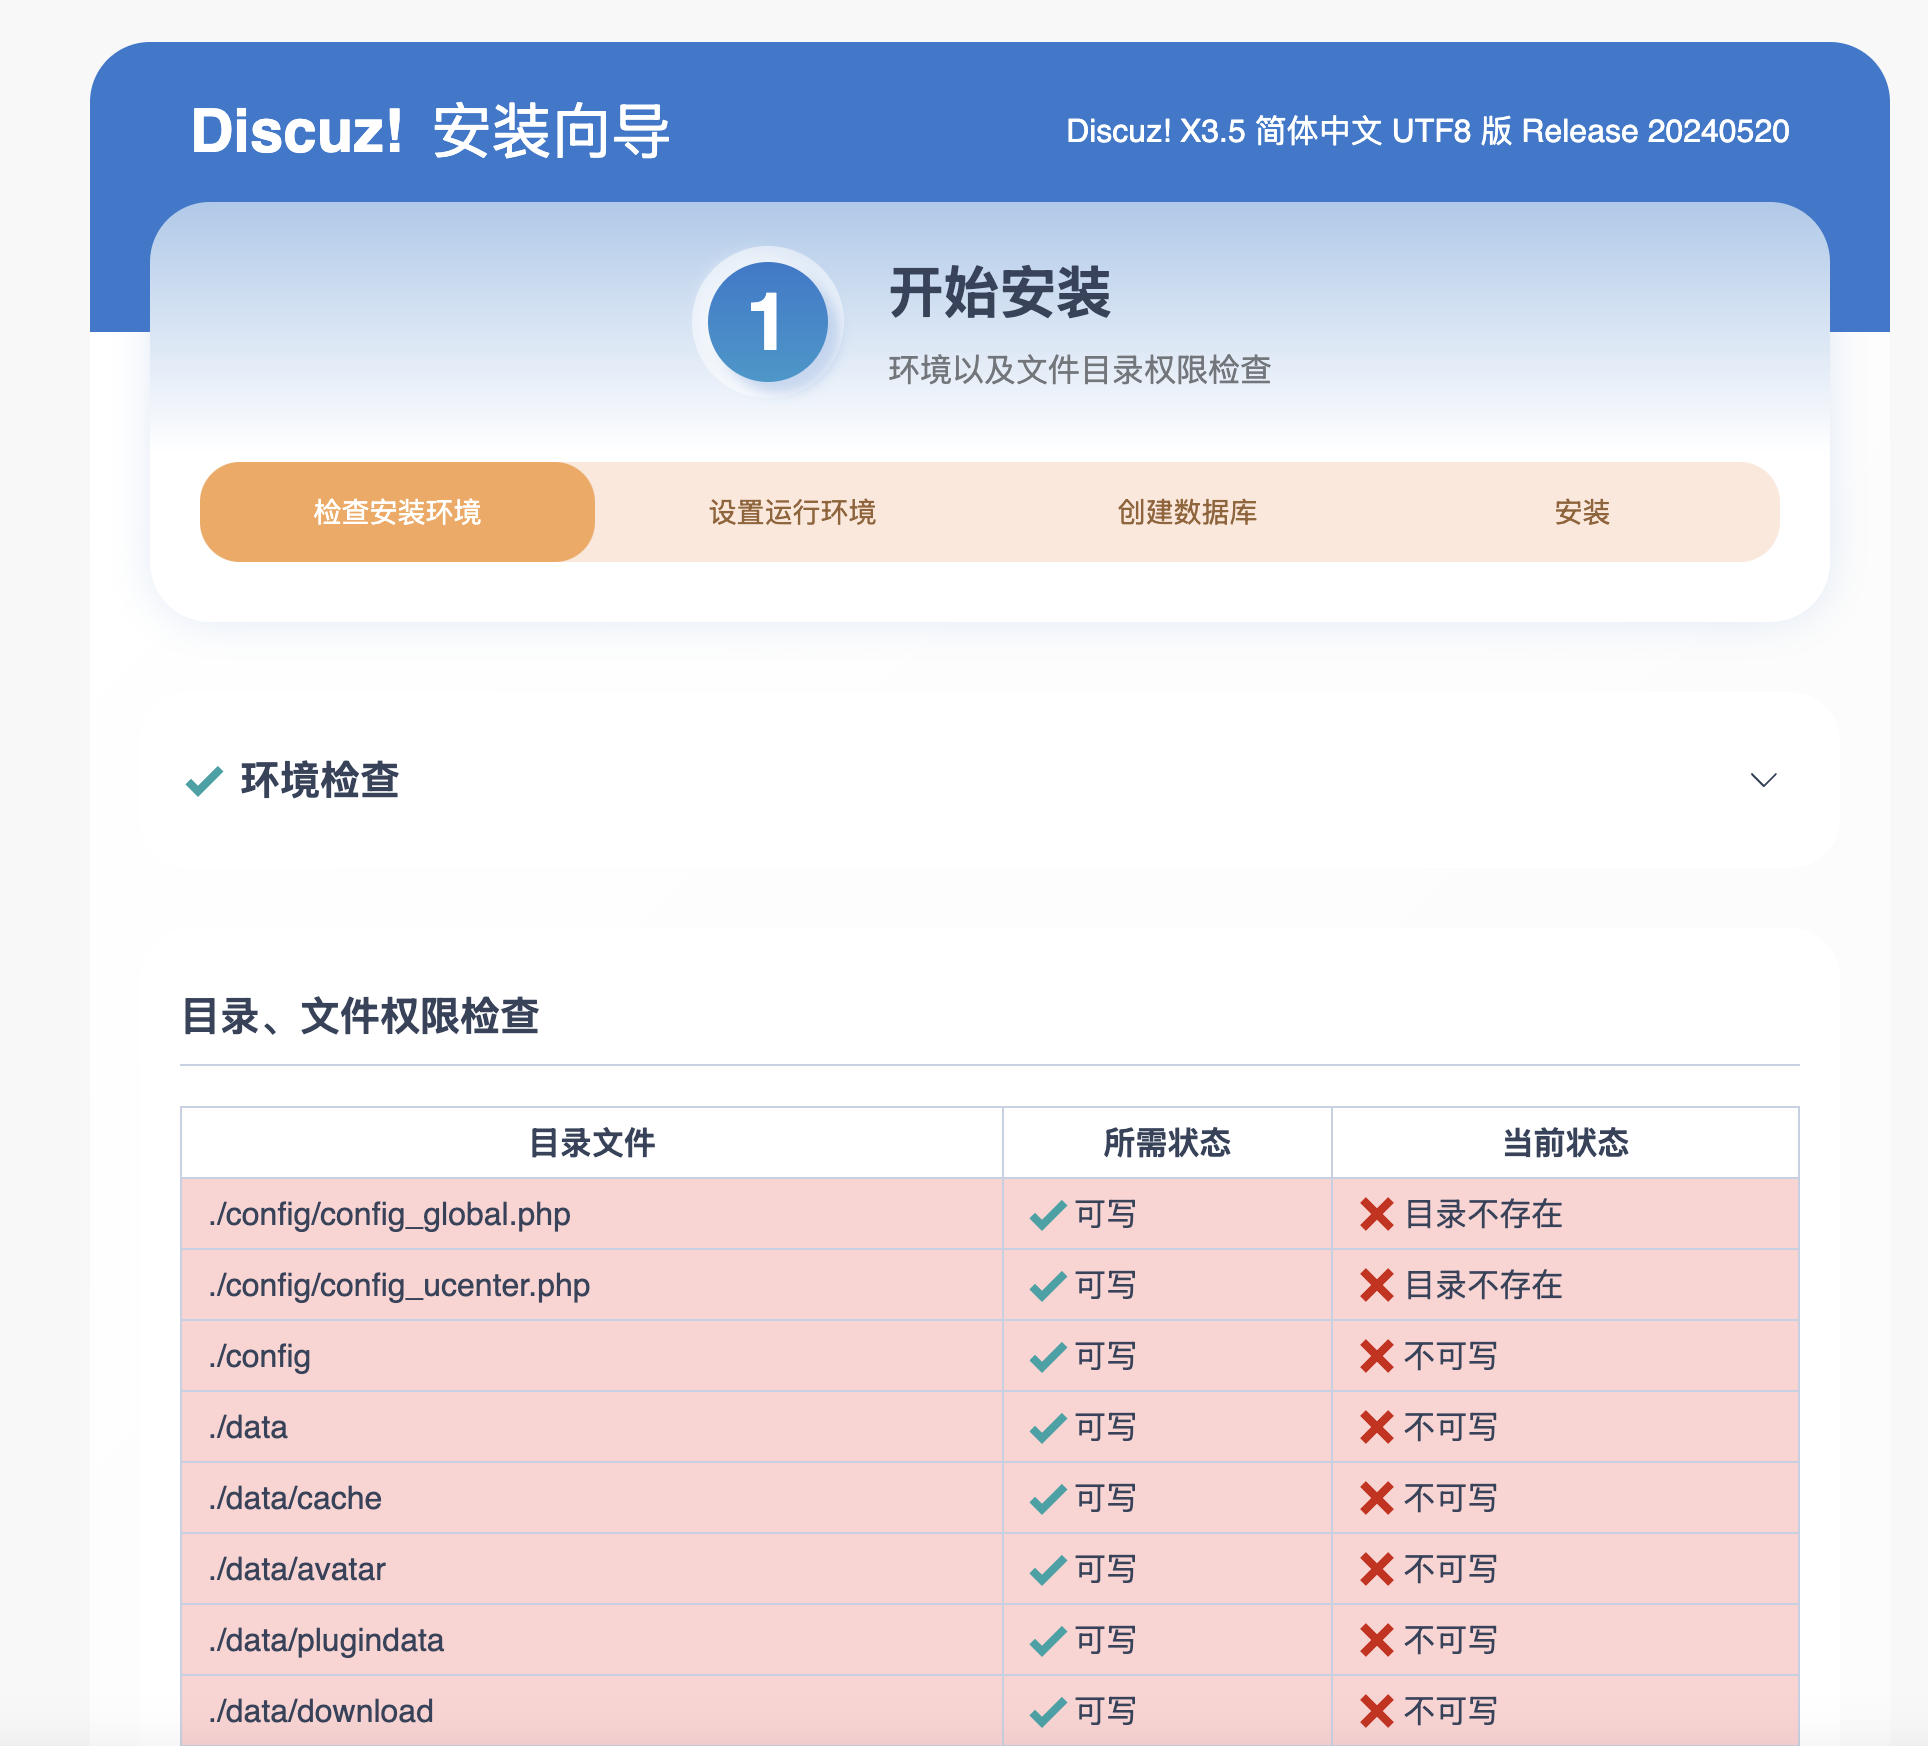Viewport: 1928px width, 1746px height.
Task: Click red X for ./config/config_ucenter.php row
Action: (1376, 1285)
